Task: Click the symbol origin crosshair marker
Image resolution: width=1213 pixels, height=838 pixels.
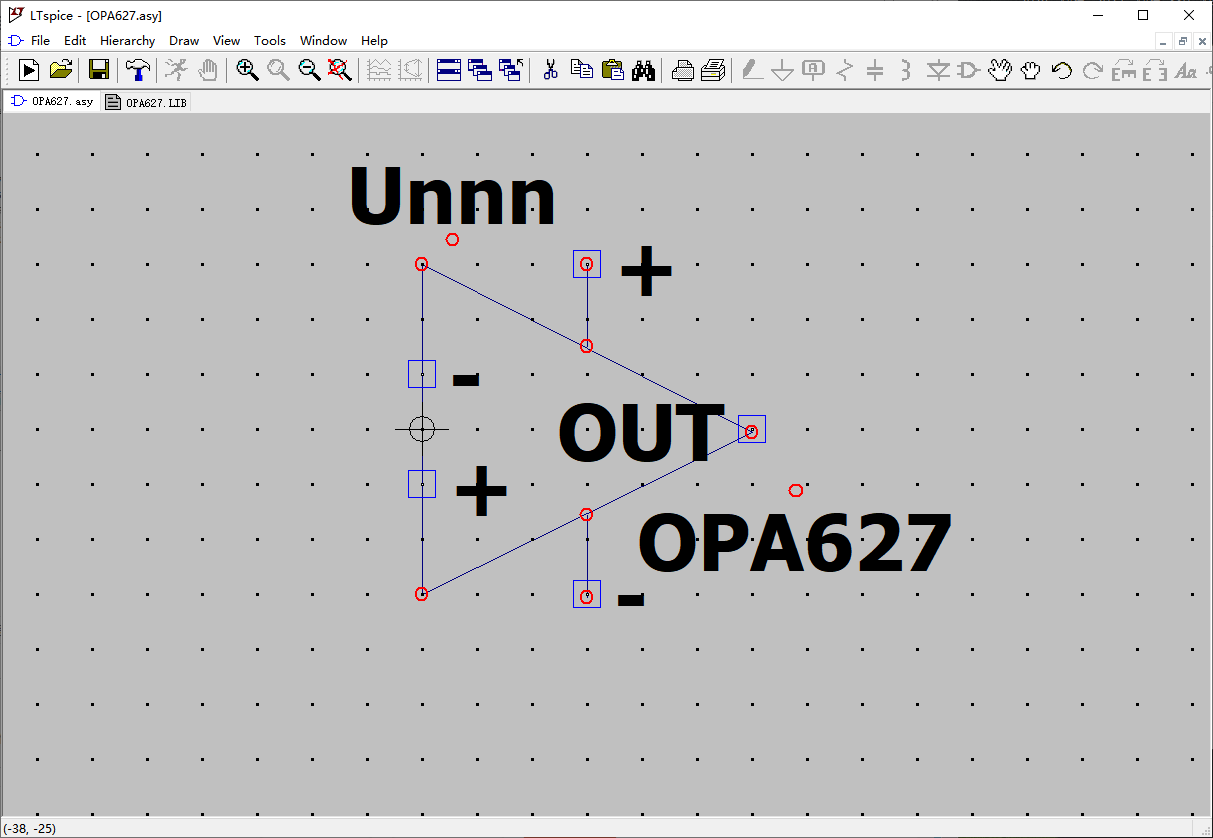Action: [422, 429]
